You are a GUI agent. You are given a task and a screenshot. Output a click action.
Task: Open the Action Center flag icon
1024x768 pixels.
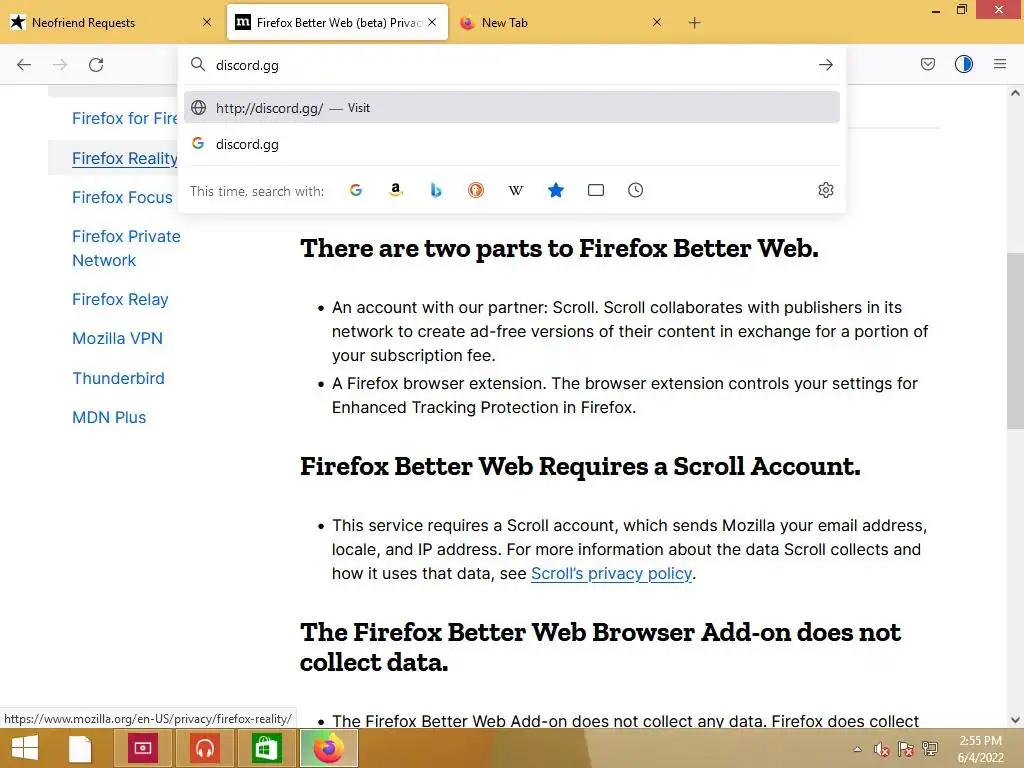tap(906, 749)
